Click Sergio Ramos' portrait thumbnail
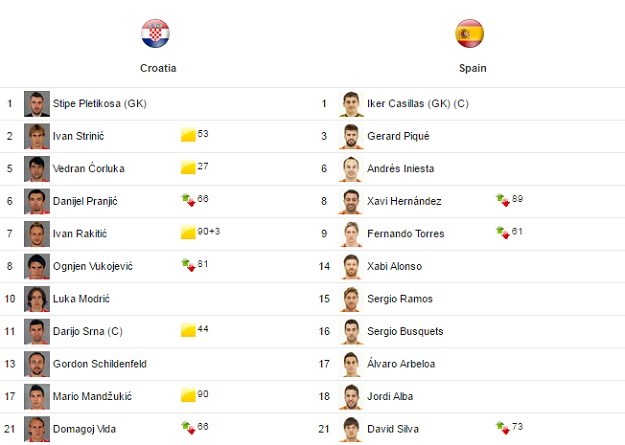 point(351,299)
